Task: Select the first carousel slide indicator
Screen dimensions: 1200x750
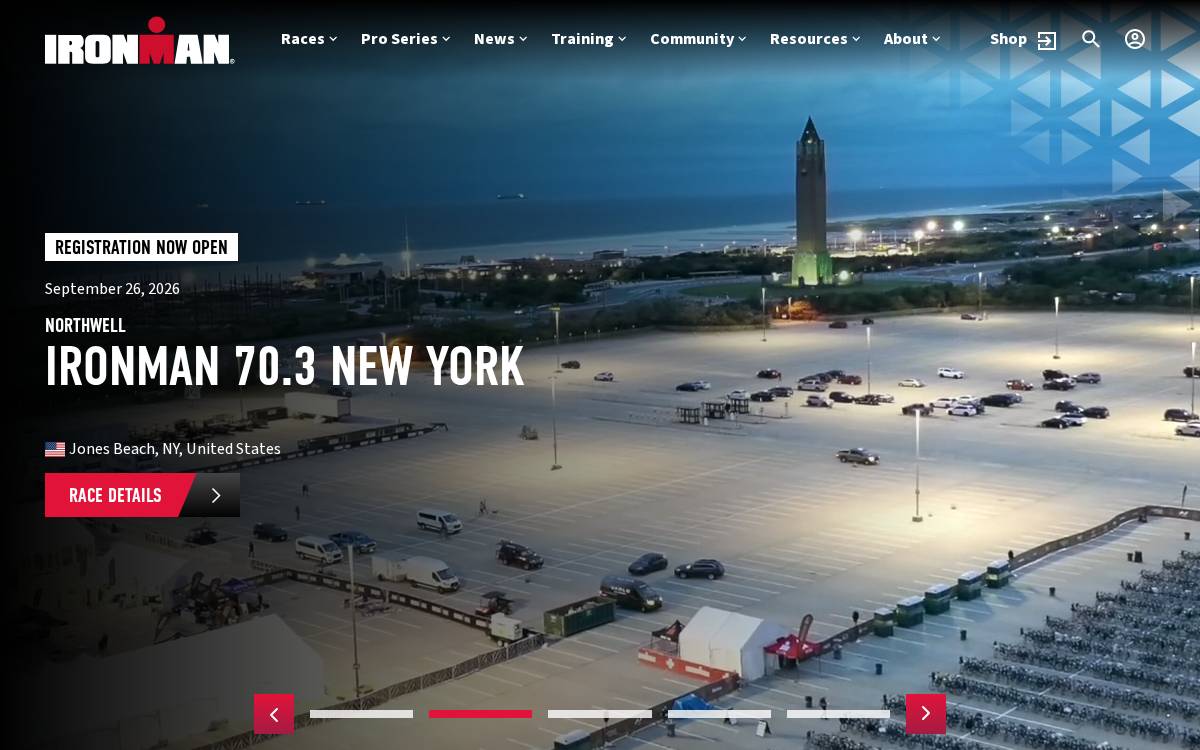Action: 361,714
